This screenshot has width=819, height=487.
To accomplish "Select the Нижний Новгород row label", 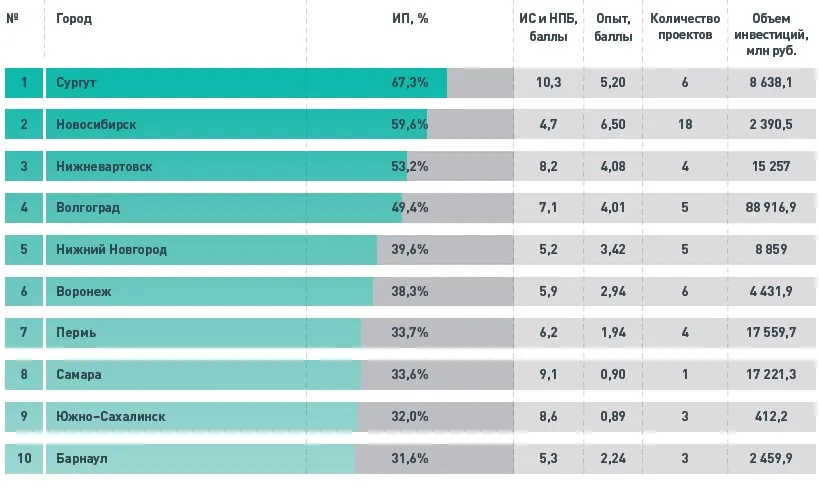I will (x=111, y=249).
